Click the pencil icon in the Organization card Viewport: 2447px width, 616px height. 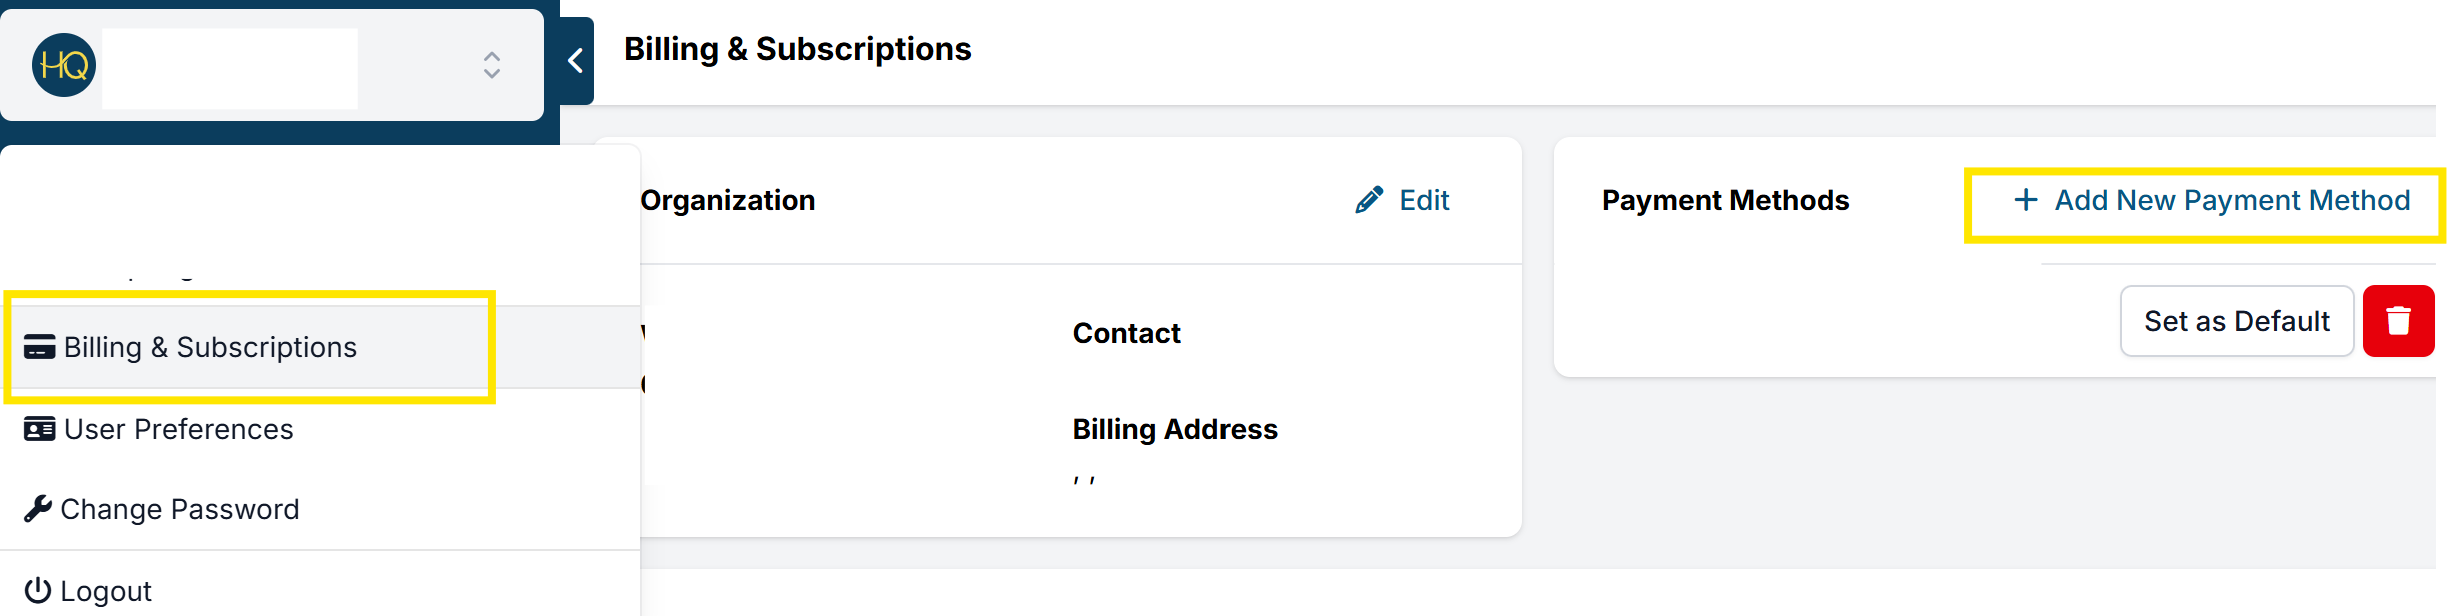point(1369,200)
